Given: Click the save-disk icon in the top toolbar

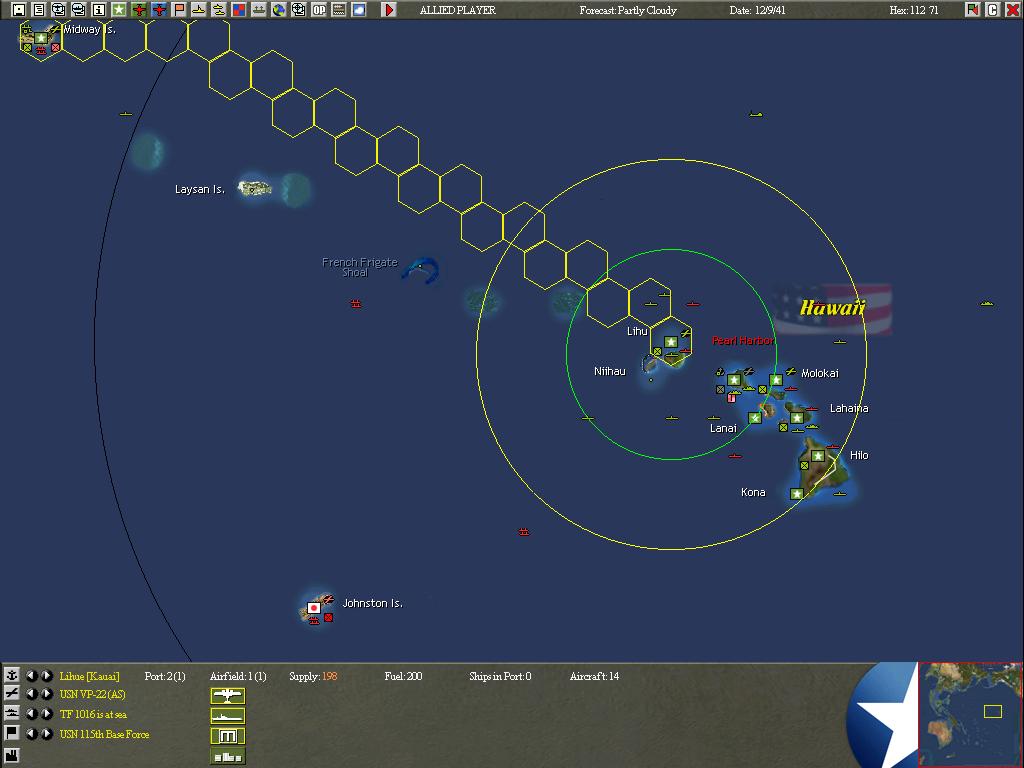Looking at the screenshot, I should coord(19,10).
